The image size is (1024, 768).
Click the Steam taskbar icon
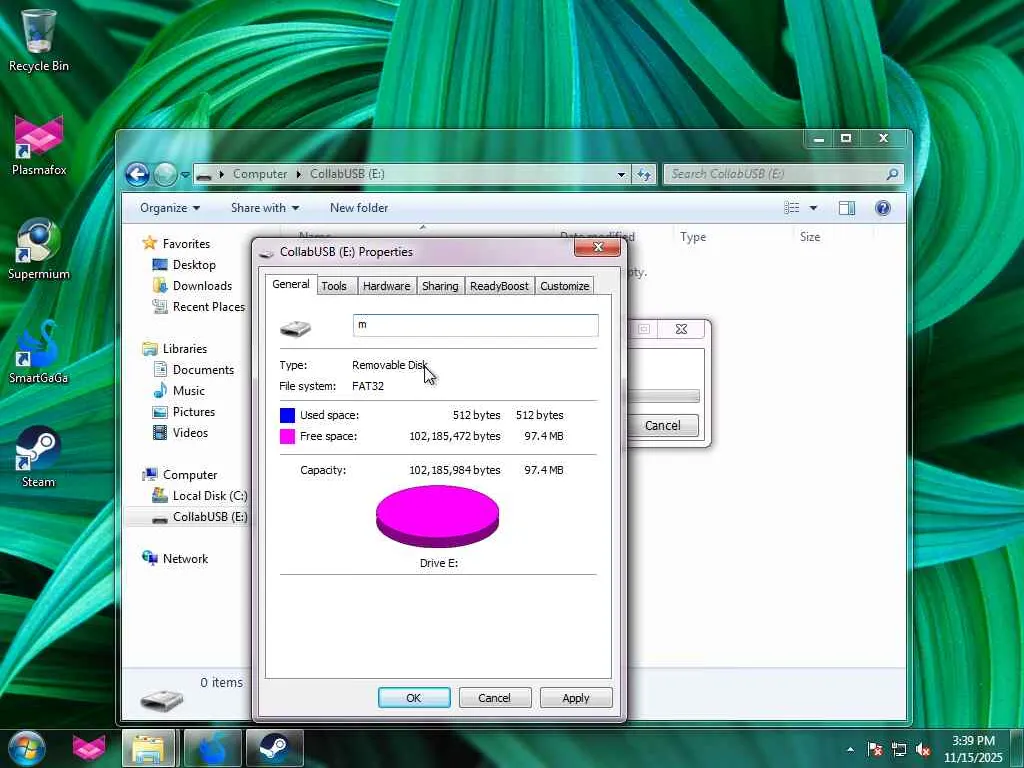point(274,748)
